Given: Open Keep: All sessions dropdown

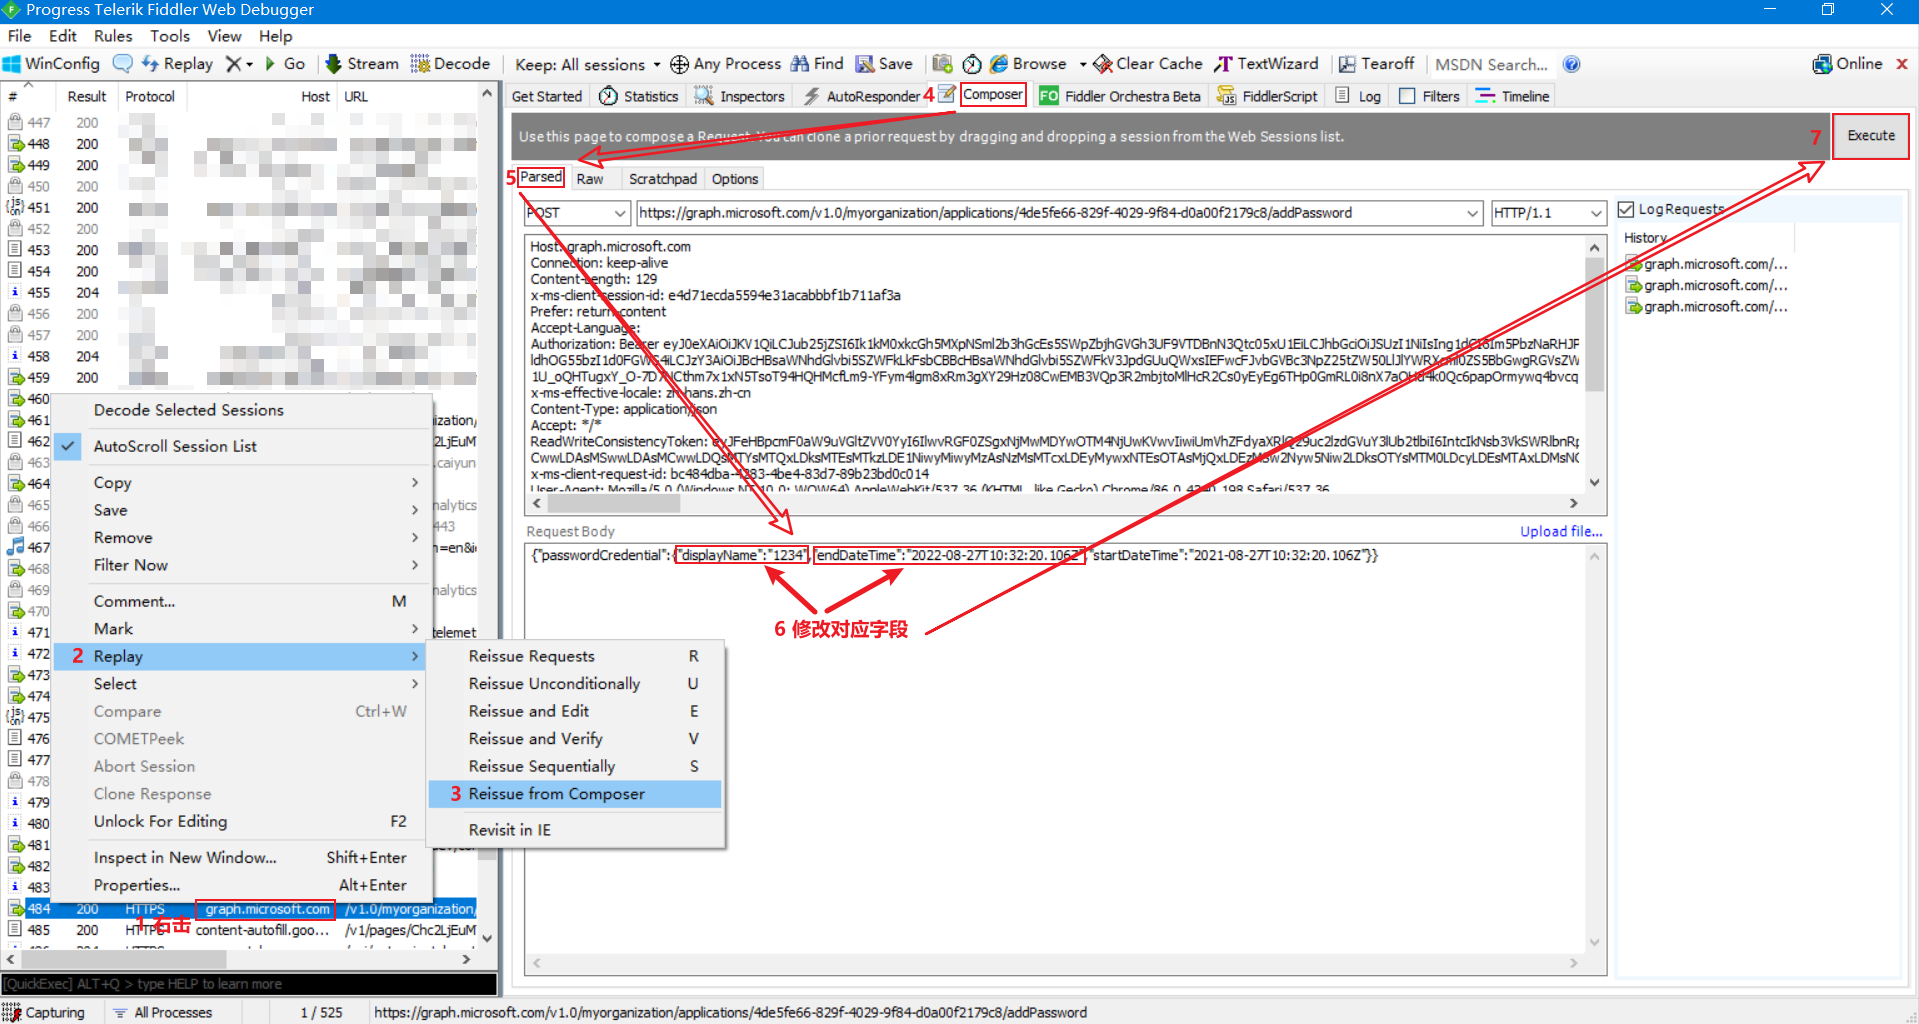Looking at the screenshot, I should click(588, 64).
